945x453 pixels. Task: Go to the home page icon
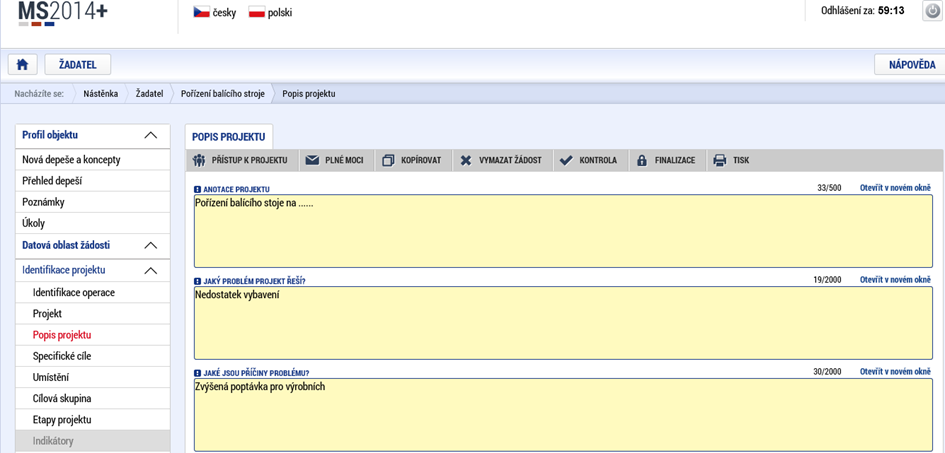pyautogui.click(x=22, y=65)
